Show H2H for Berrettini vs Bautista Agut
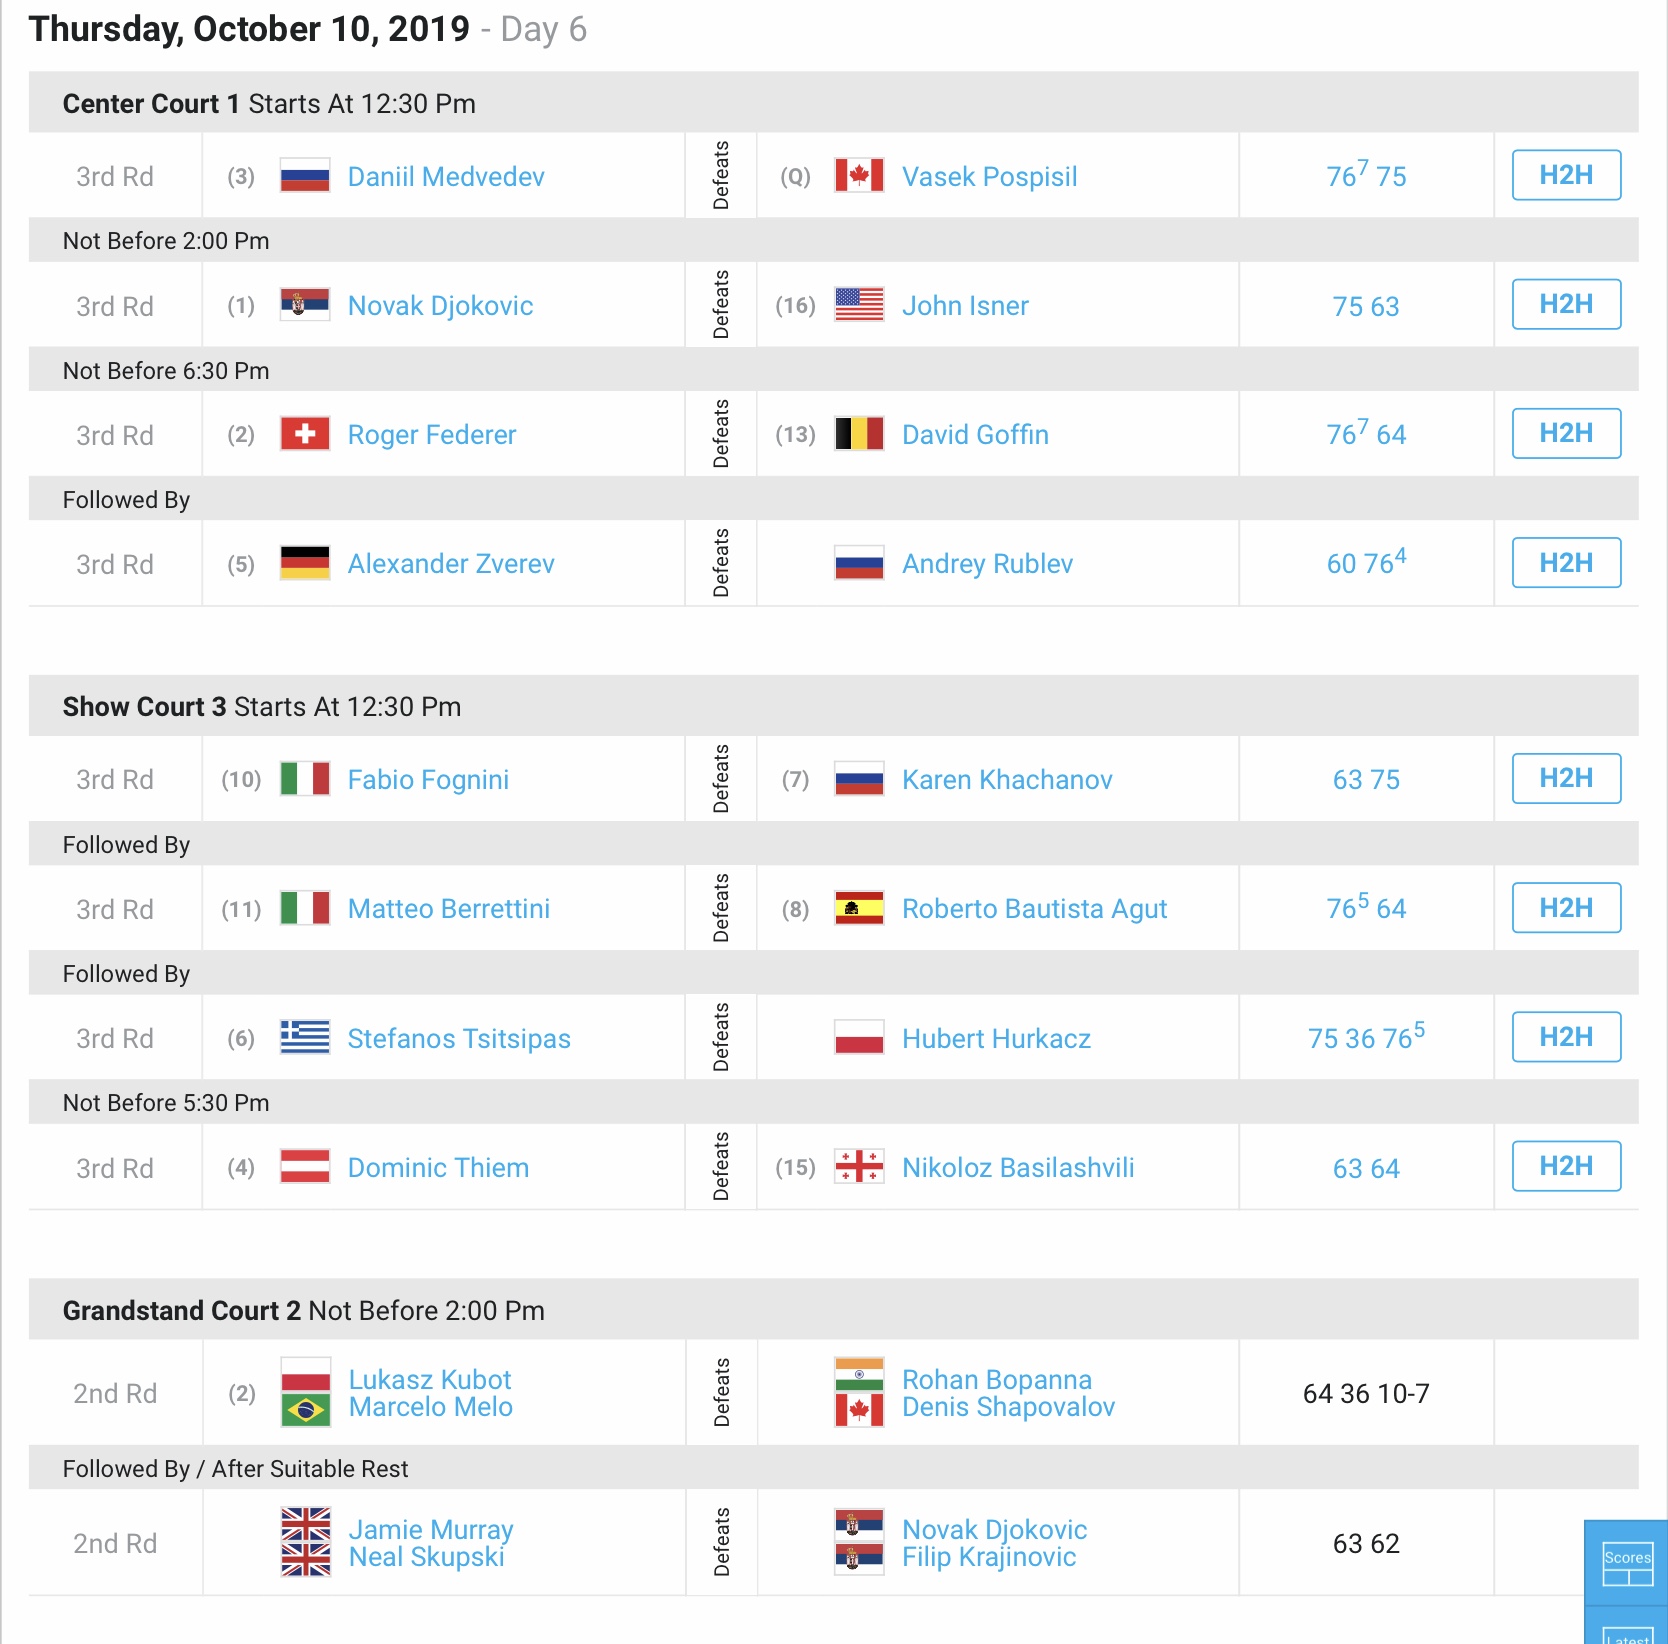The width and height of the screenshot is (1668, 1644). (1566, 908)
